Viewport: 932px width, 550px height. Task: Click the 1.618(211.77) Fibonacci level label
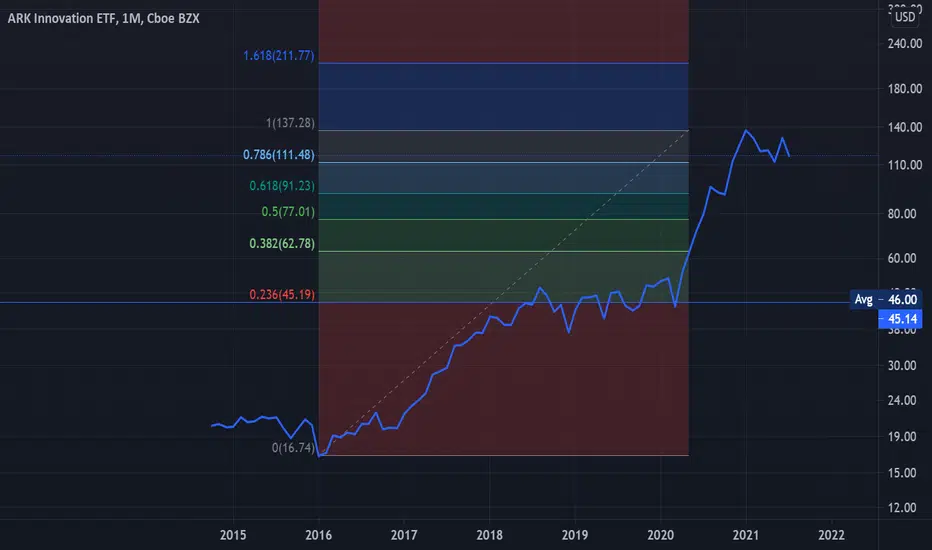point(278,55)
